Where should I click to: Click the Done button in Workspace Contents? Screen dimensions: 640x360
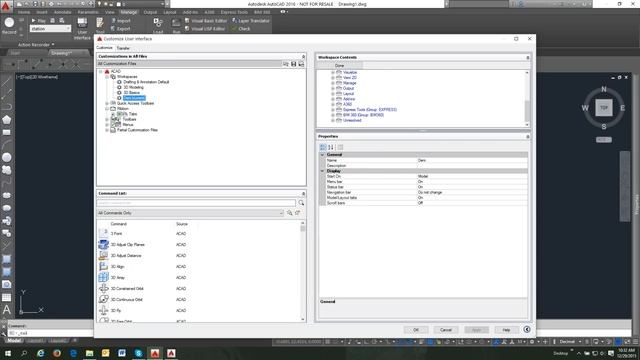tap(340, 66)
